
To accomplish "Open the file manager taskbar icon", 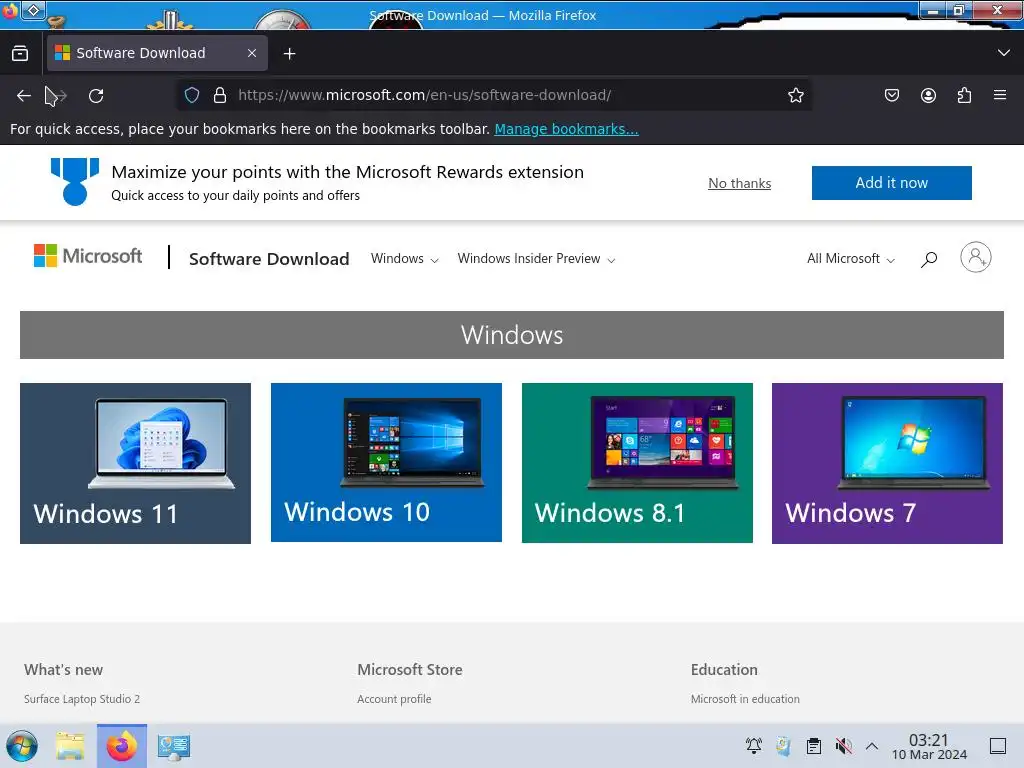I will tap(71, 746).
